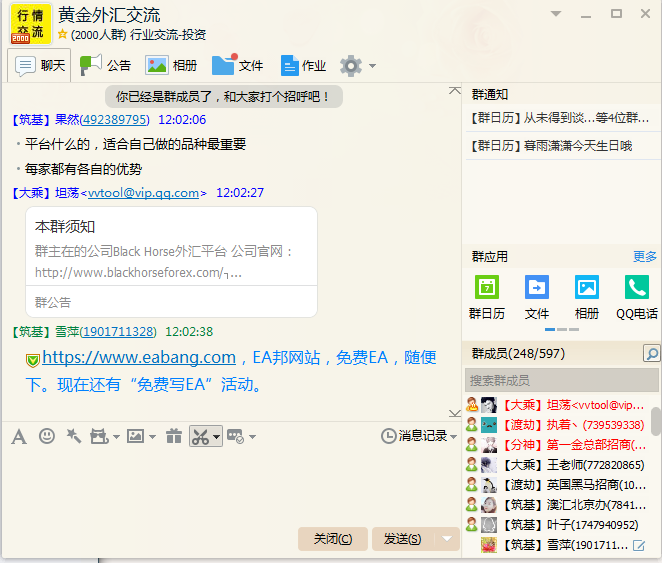Click the security shield icon before eabang link
This screenshot has width=662, height=563.
tap(33, 360)
